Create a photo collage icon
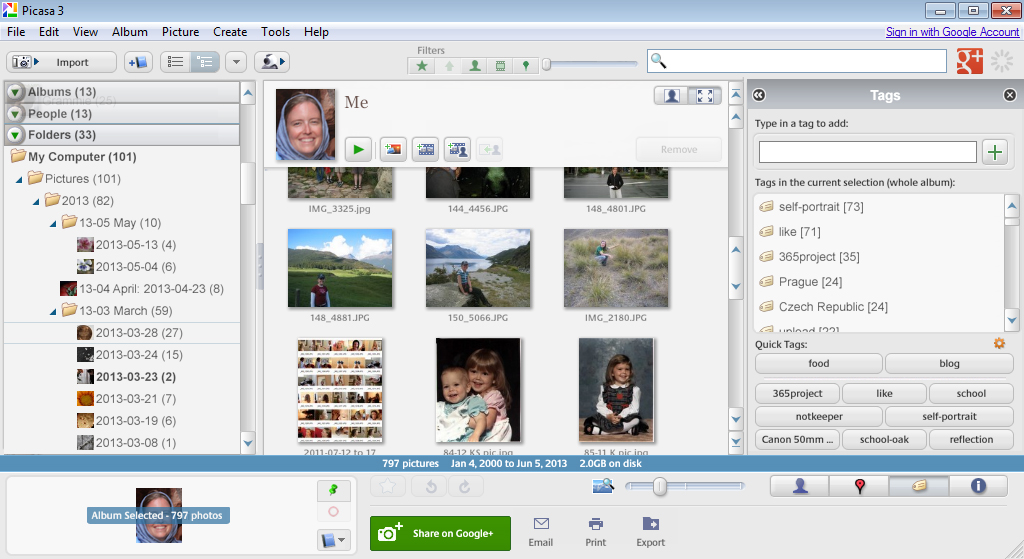This screenshot has height=559, width=1024. tap(392, 150)
